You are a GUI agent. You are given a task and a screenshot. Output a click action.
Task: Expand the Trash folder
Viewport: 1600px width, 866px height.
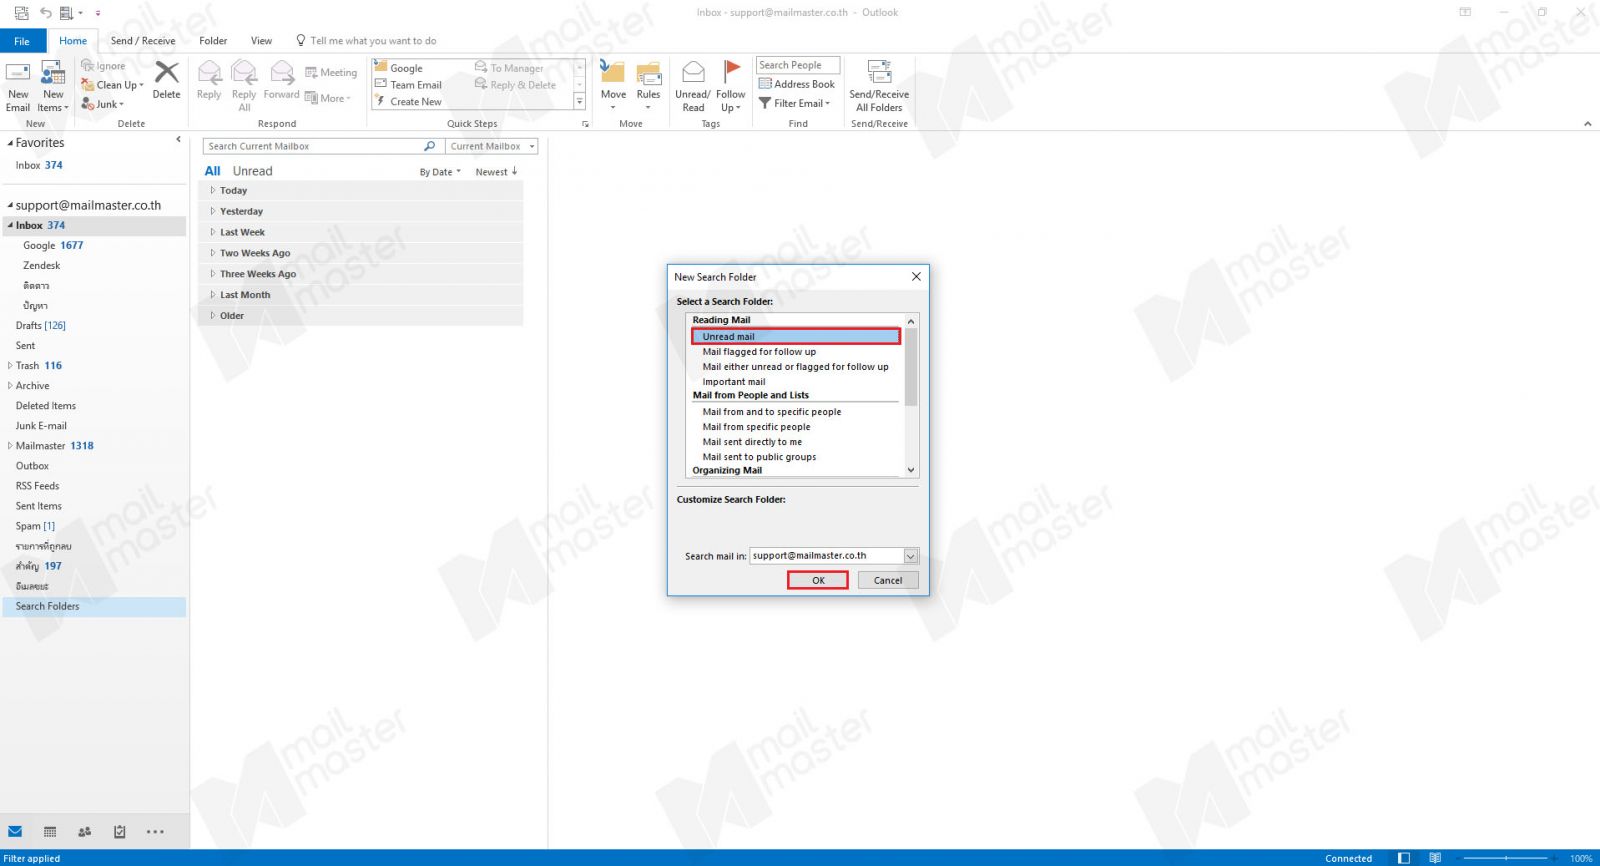pyautogui.click(x=10, y=366)
